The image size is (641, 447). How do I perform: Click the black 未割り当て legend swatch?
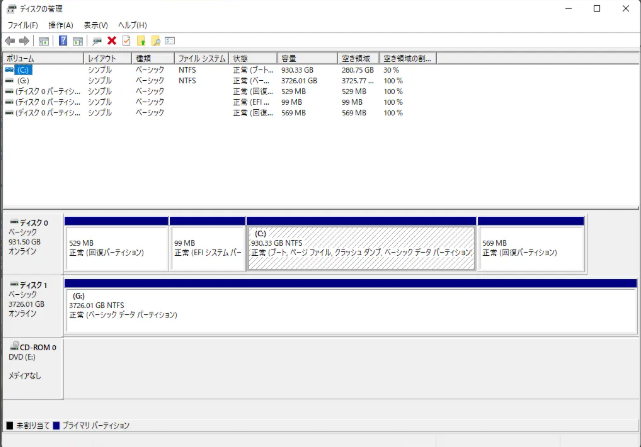pyautogui.click(x=10, y=426)
